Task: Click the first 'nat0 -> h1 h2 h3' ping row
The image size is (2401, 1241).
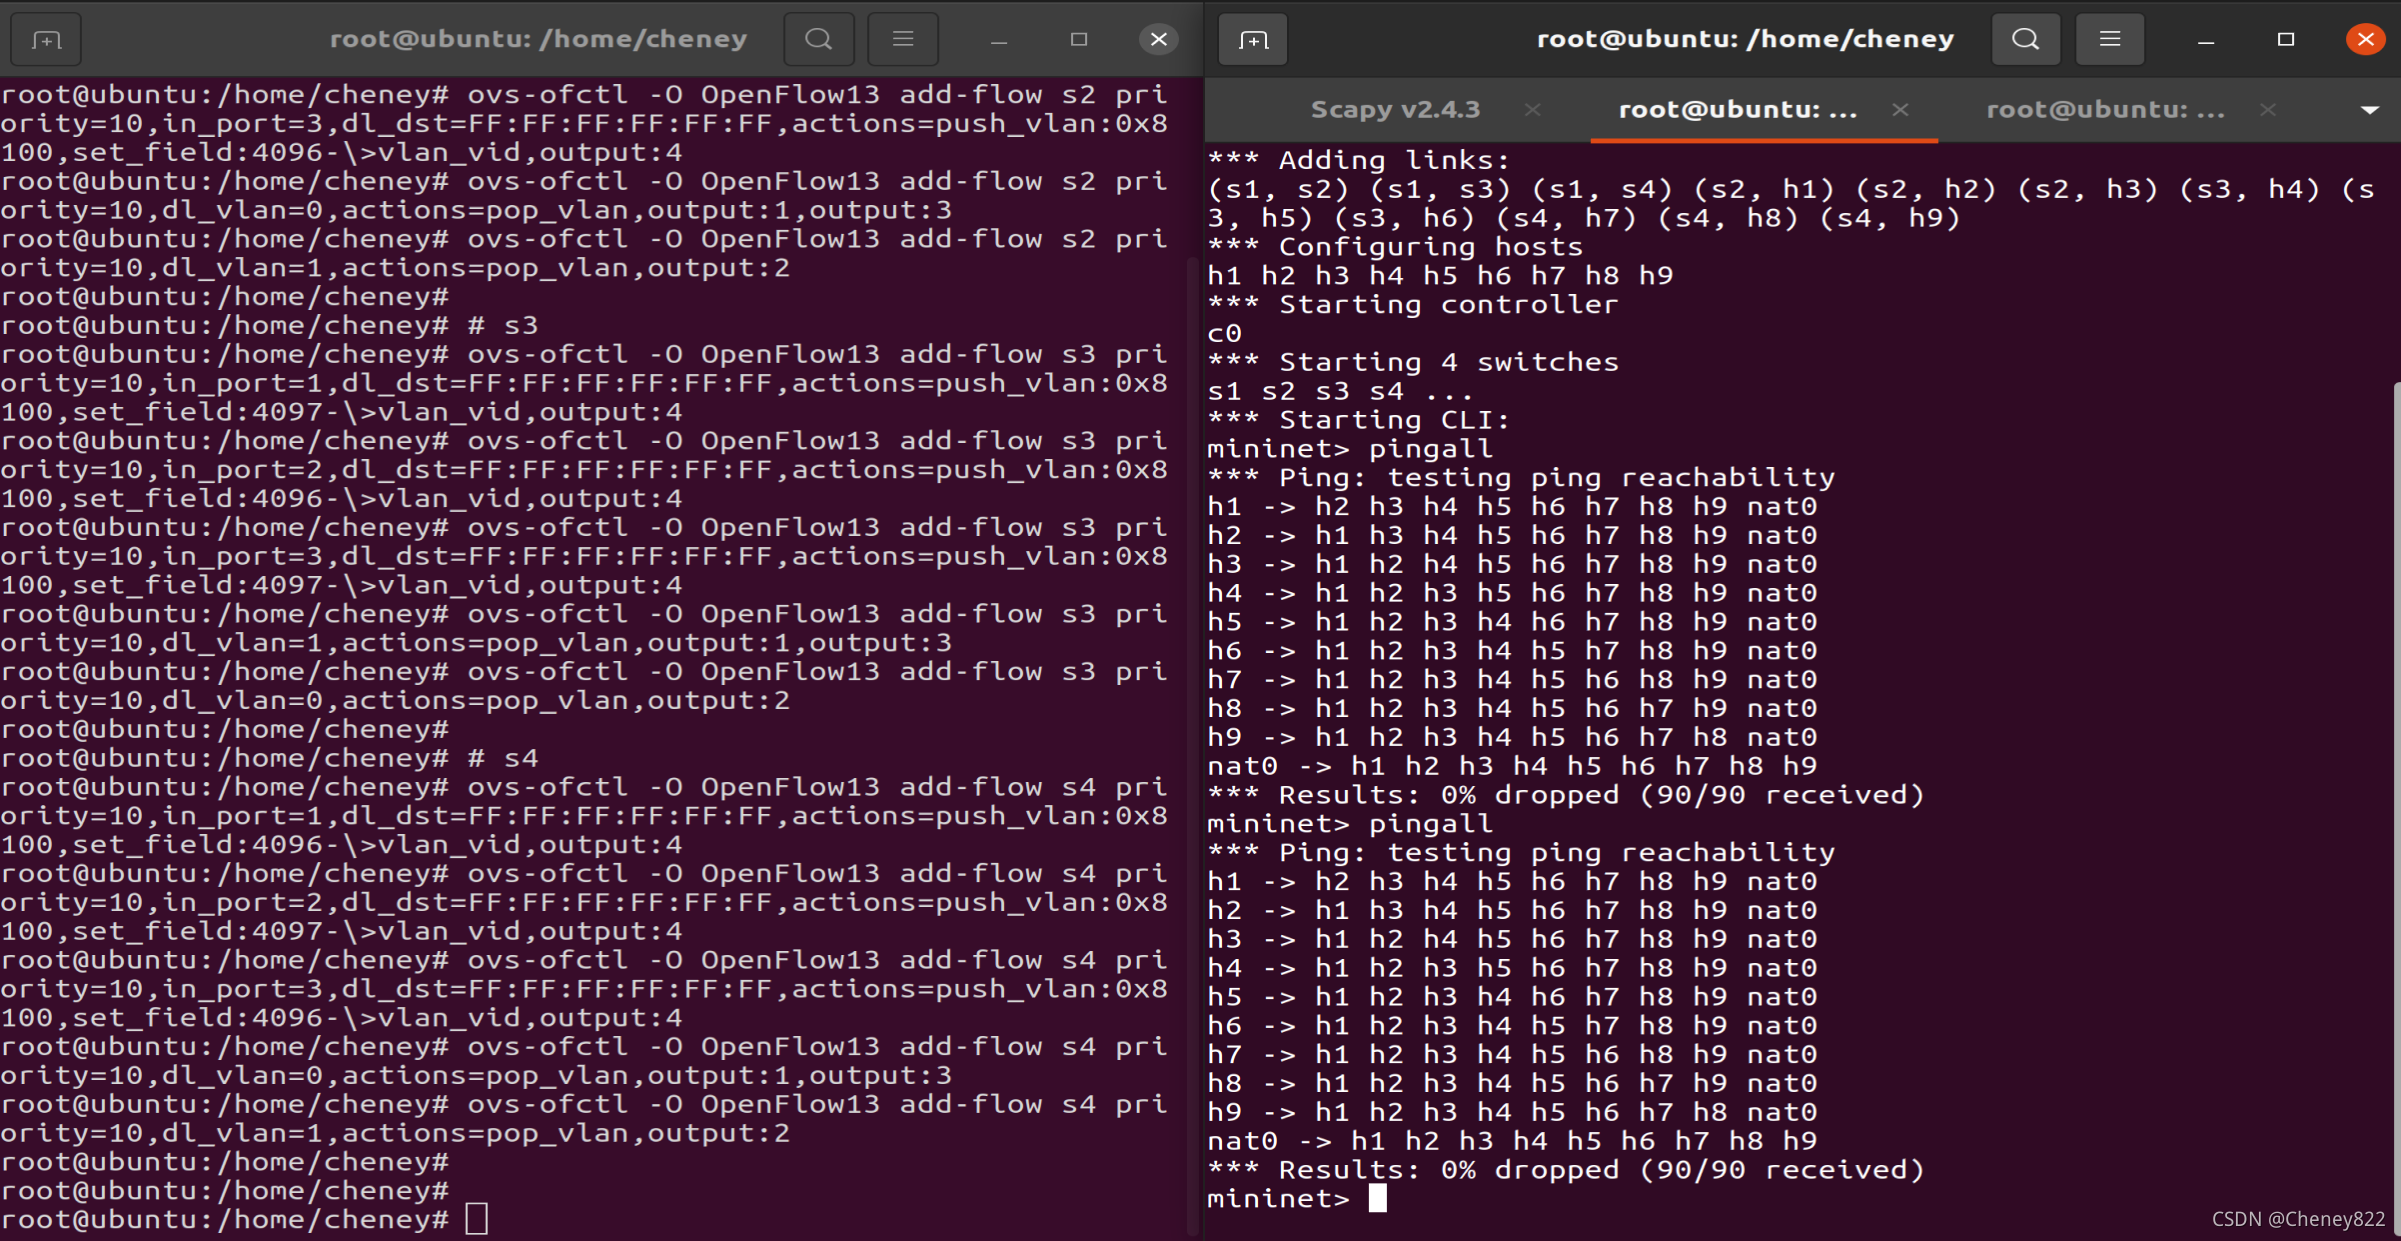Action: click(1512, 766)
